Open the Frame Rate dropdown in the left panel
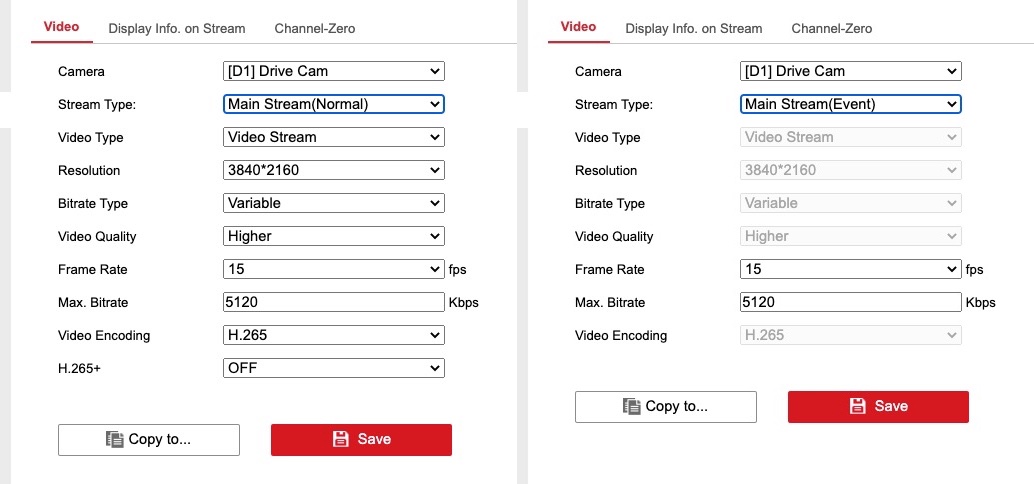The height and width of the screenshot is (484, 1034). [x=333, y=269]
